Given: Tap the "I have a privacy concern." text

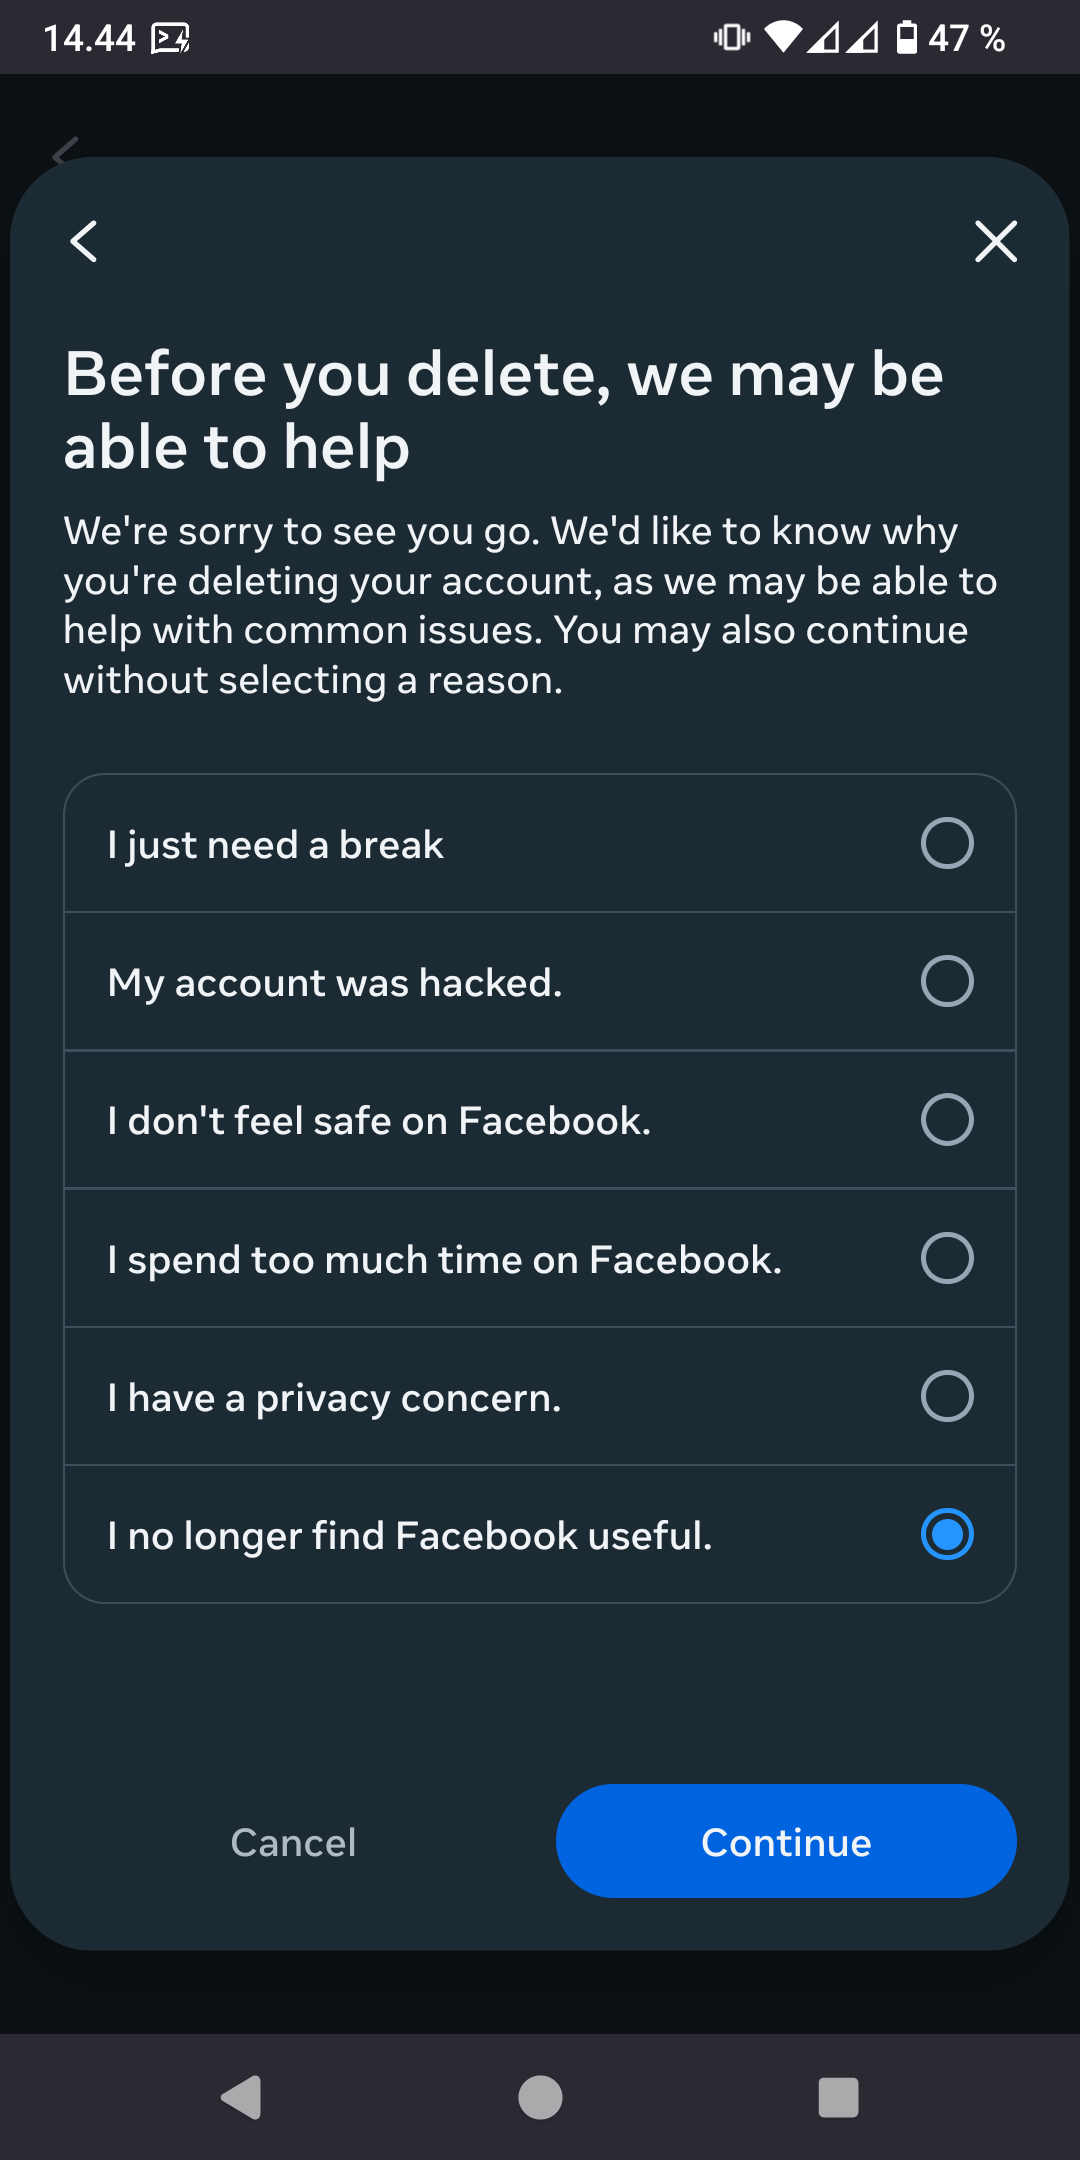Looking at the screenshot, I should coord(335,1398).
